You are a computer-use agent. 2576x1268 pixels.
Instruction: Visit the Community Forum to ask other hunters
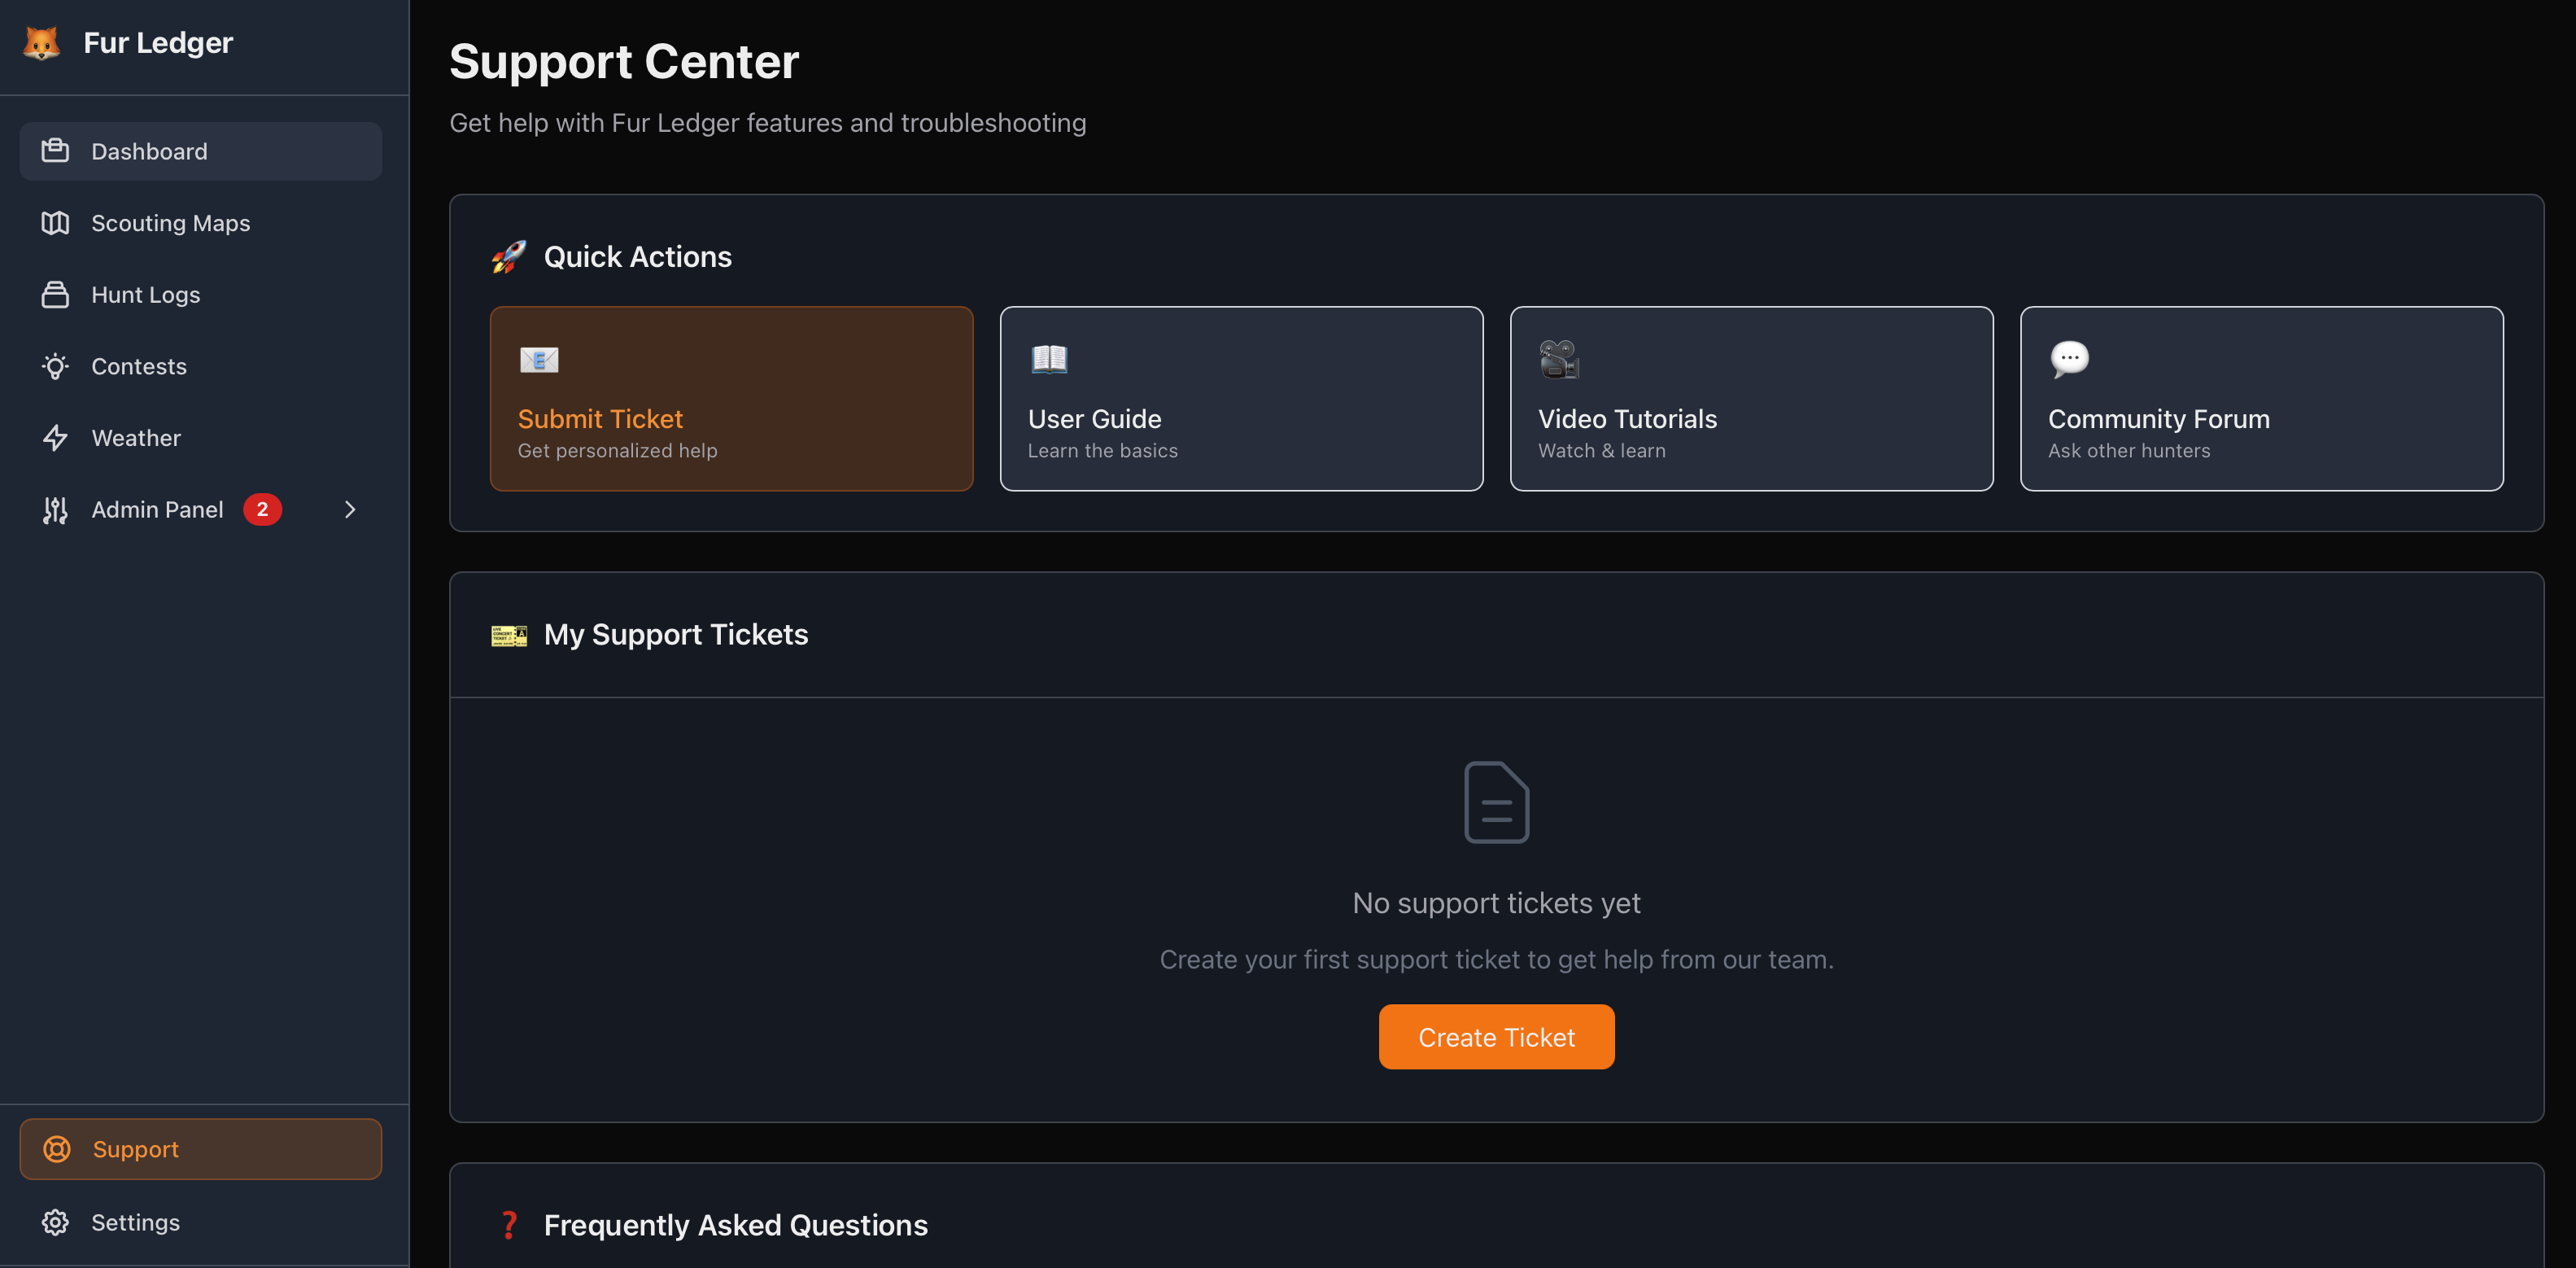click(x=2261, y=398)
